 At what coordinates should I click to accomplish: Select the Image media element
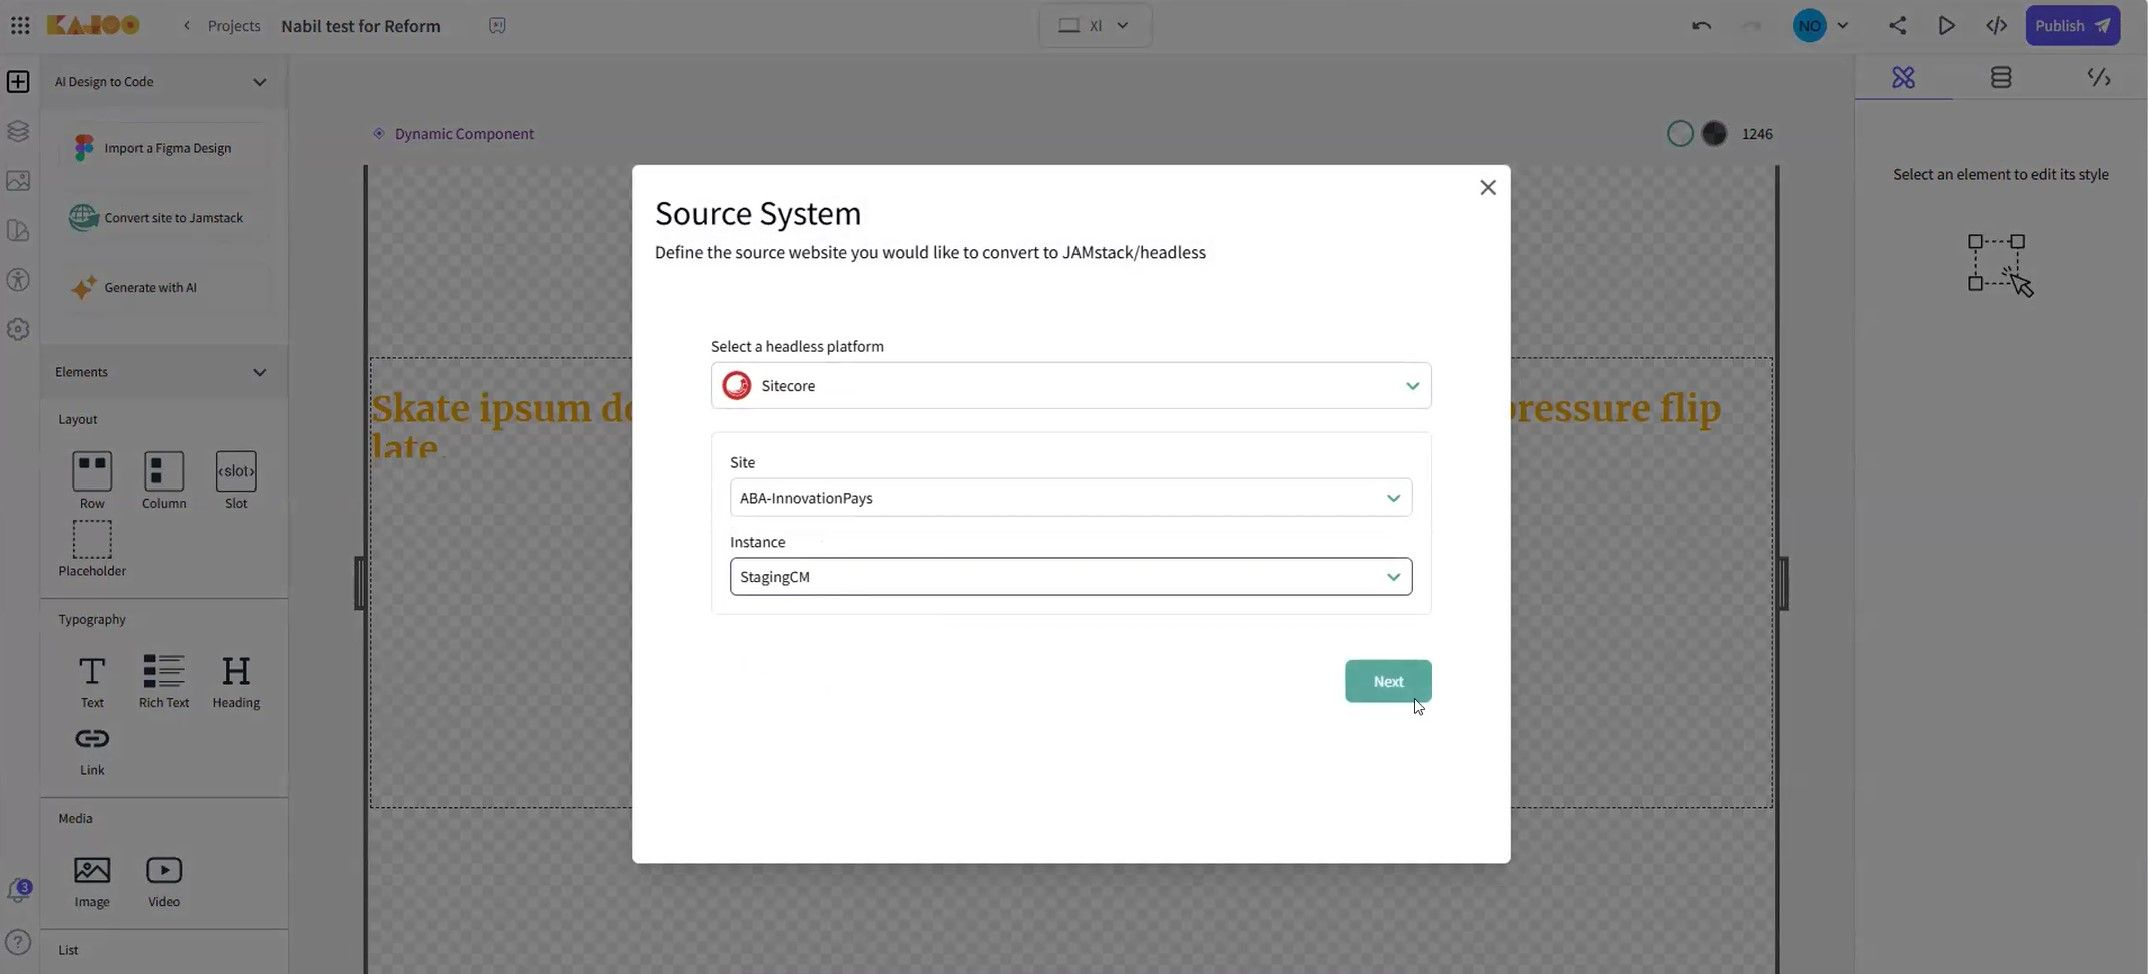coord(92,881)
